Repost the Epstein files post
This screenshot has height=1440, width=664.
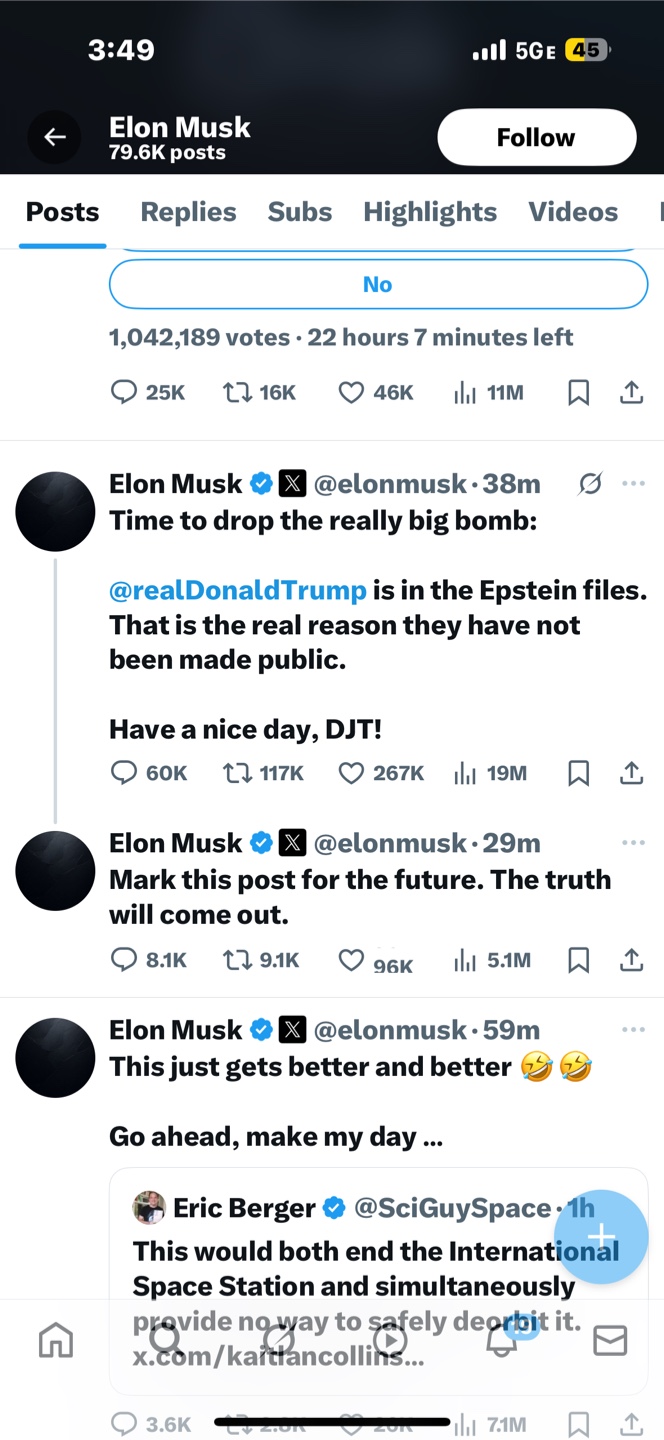[263, 773]
